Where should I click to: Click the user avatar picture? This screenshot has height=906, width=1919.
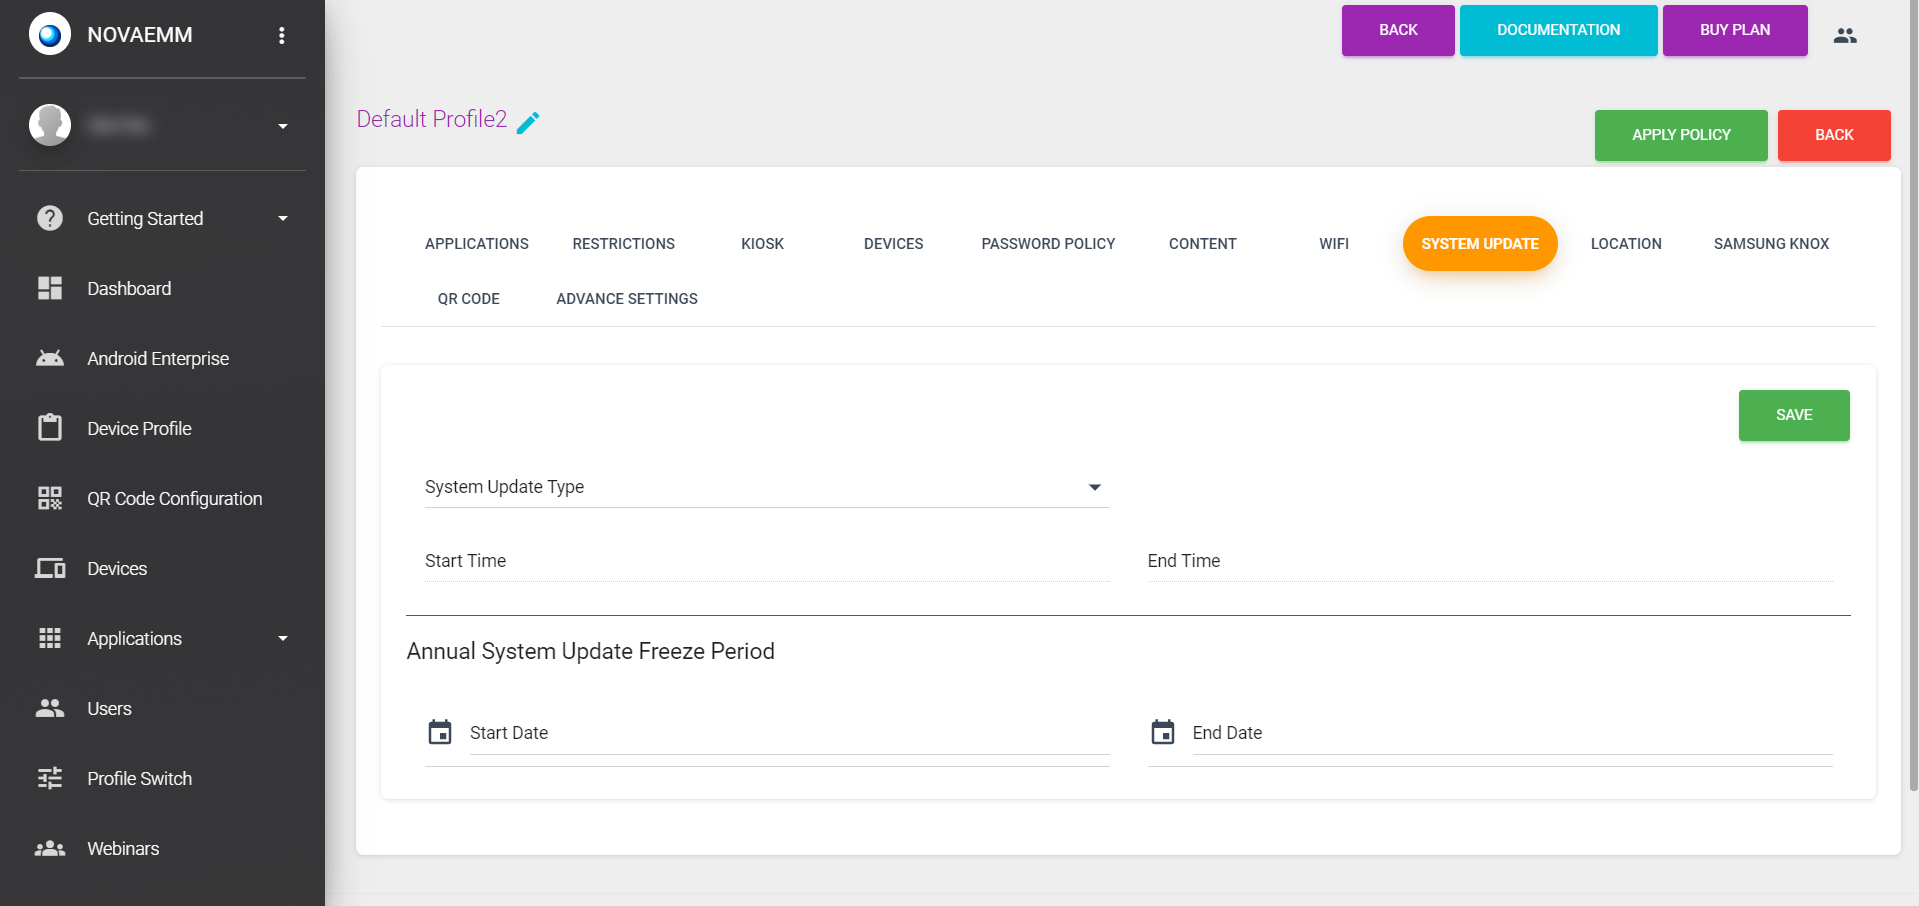click(50, 125)
